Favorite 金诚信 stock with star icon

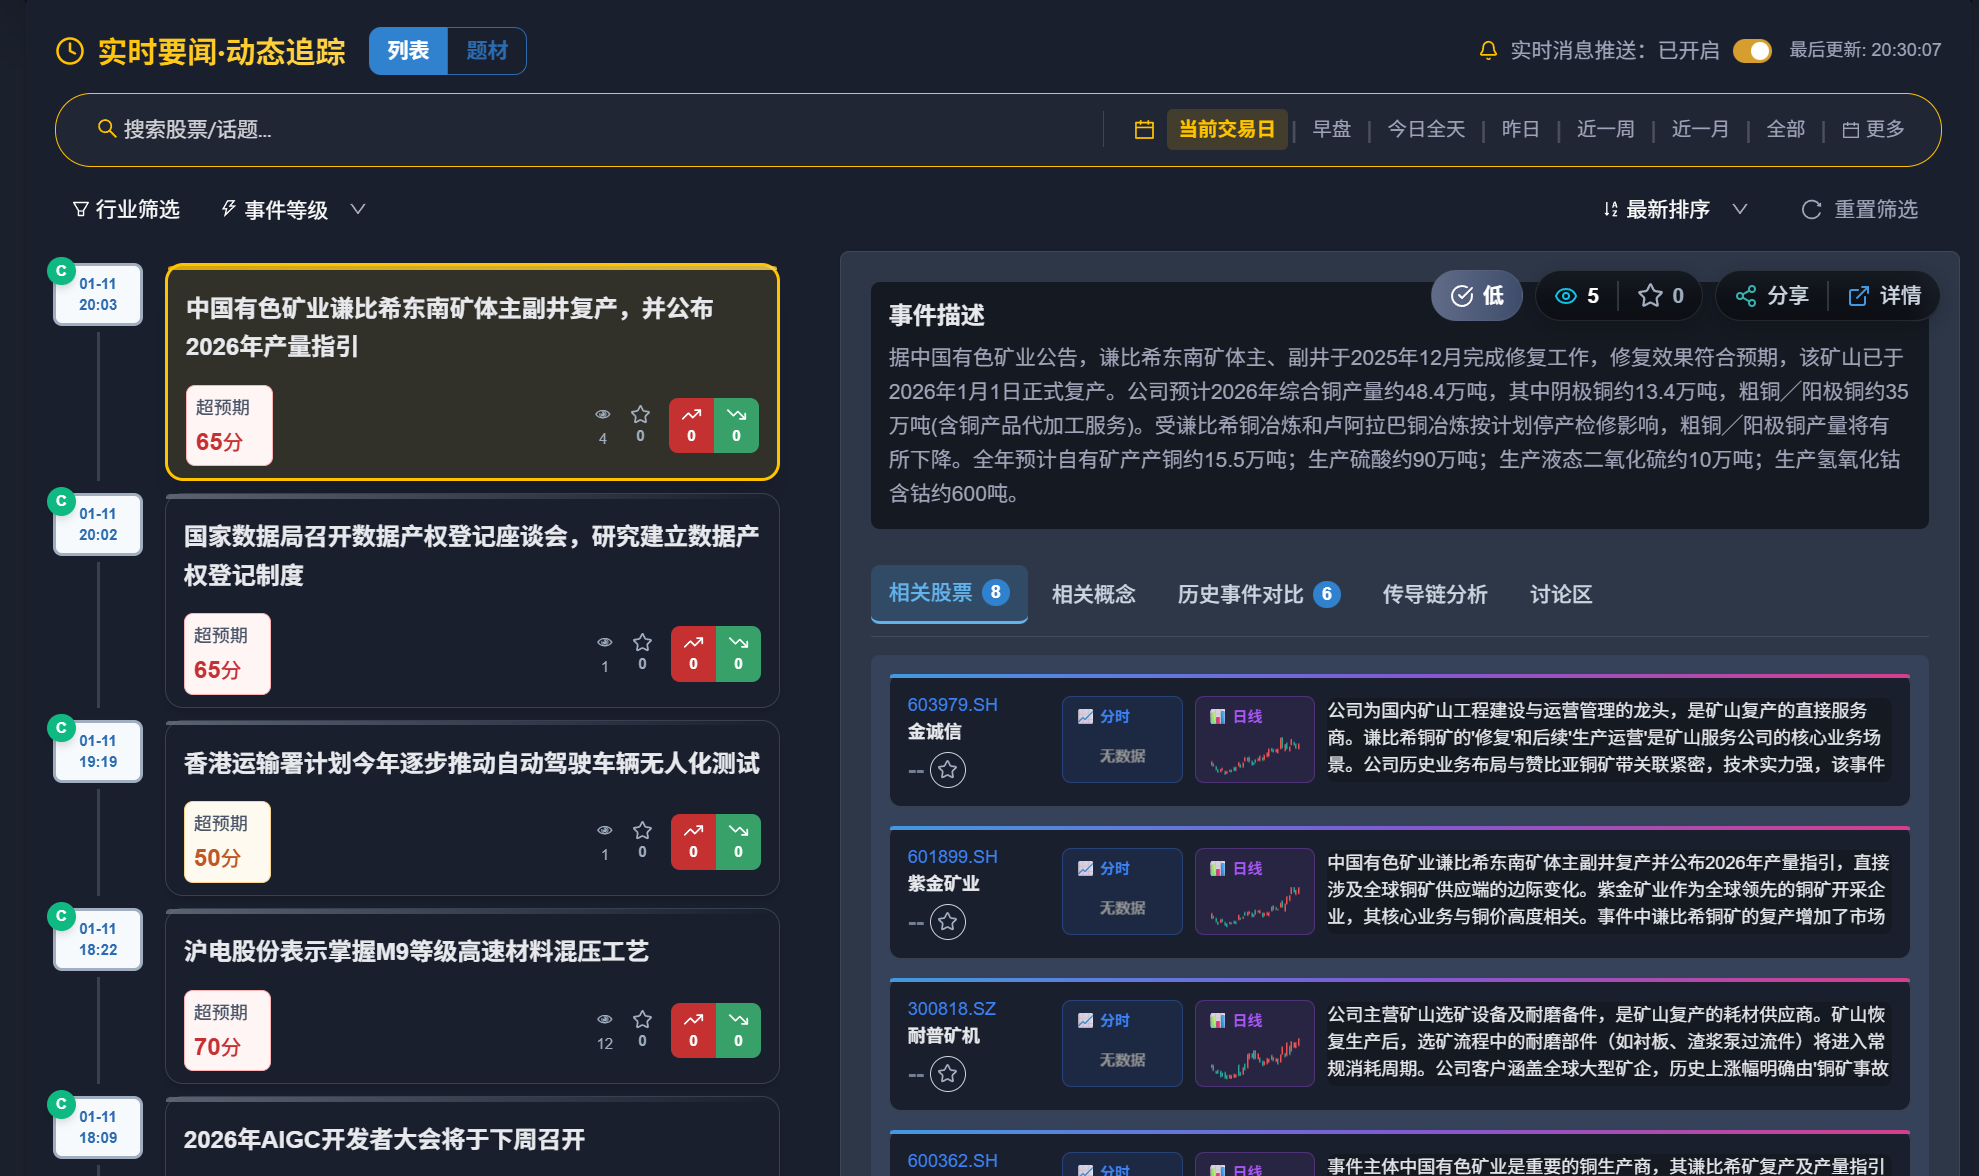[x=947, y=770]
